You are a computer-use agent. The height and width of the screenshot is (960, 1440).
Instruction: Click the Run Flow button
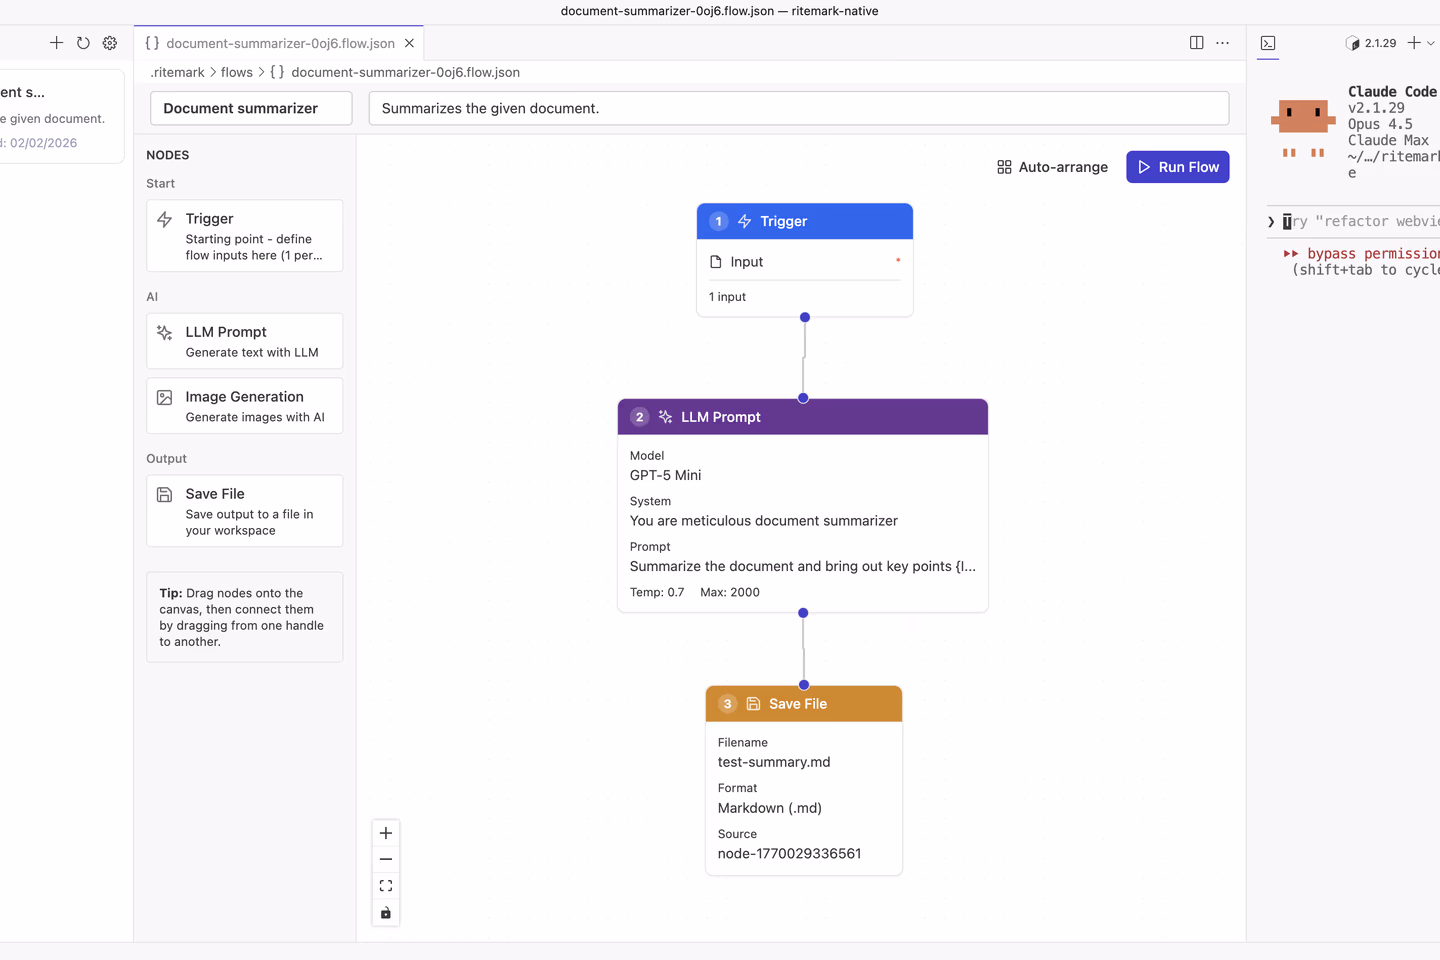tap(1177, 167)
